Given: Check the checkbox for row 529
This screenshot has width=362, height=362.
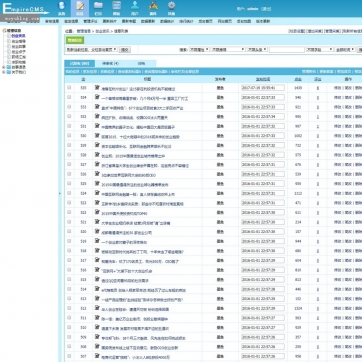Looking at the screenshot, I should point(69,145).
